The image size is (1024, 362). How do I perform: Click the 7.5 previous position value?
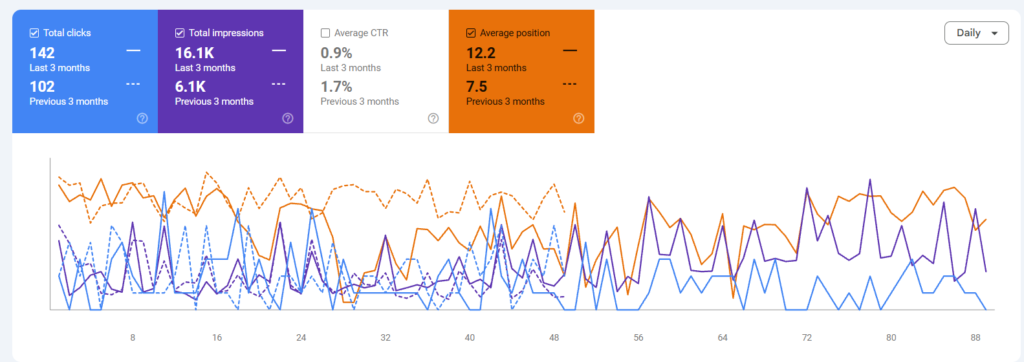477,87
